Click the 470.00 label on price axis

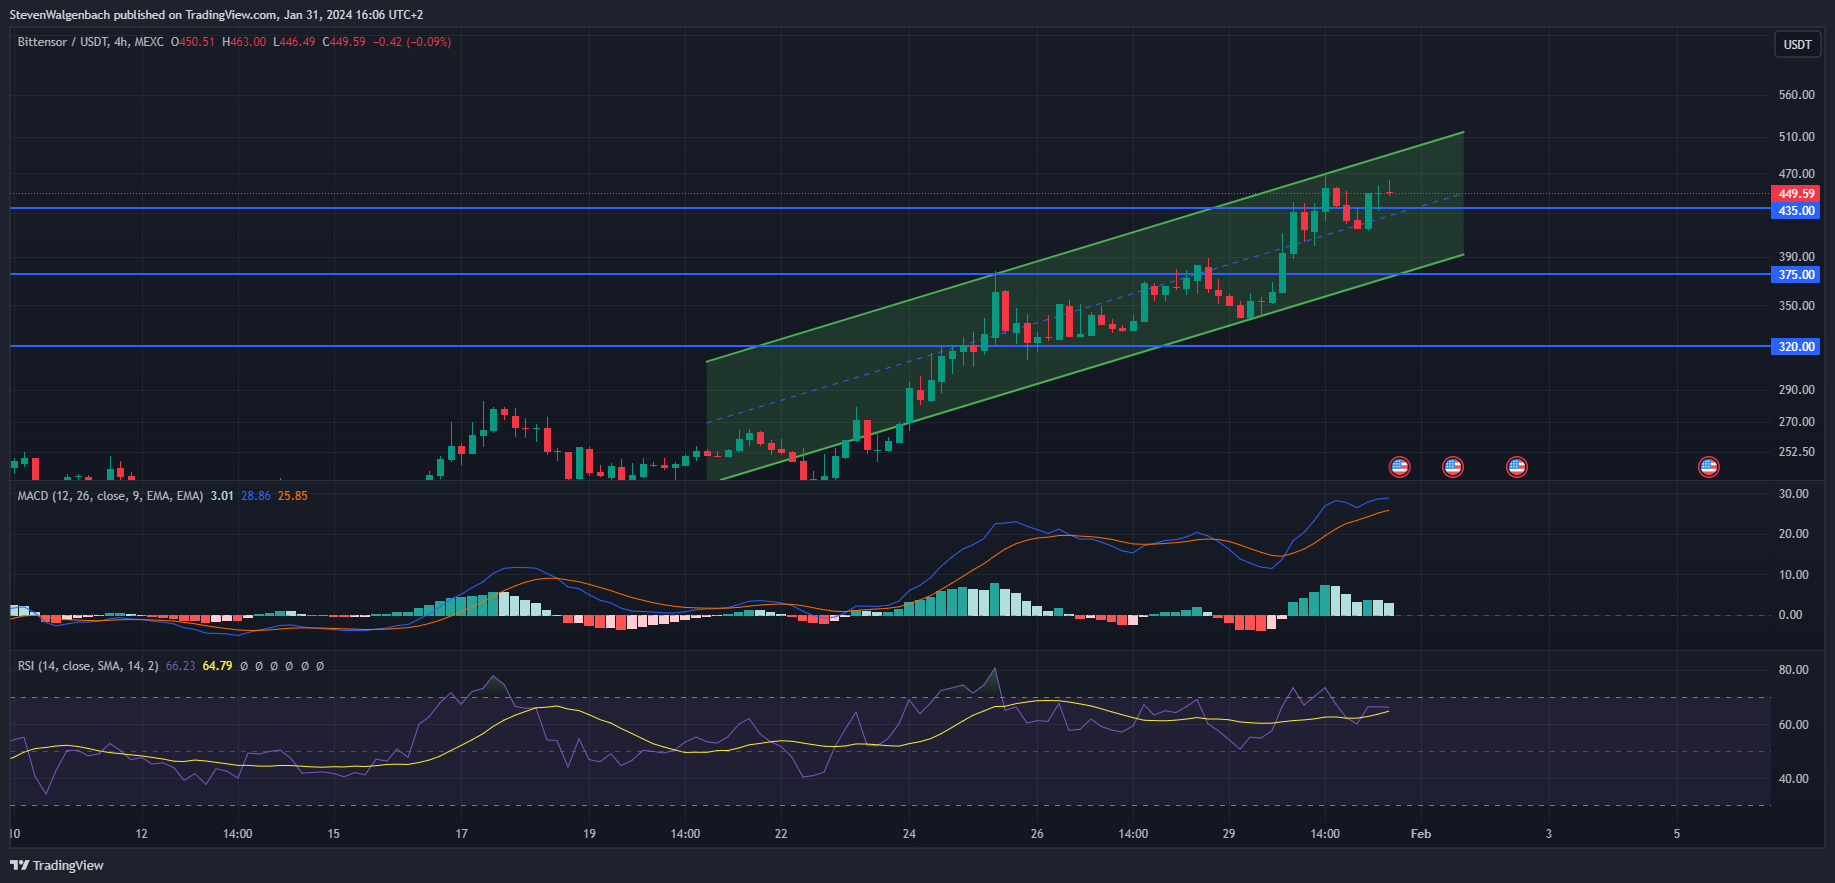point(1796,174)
